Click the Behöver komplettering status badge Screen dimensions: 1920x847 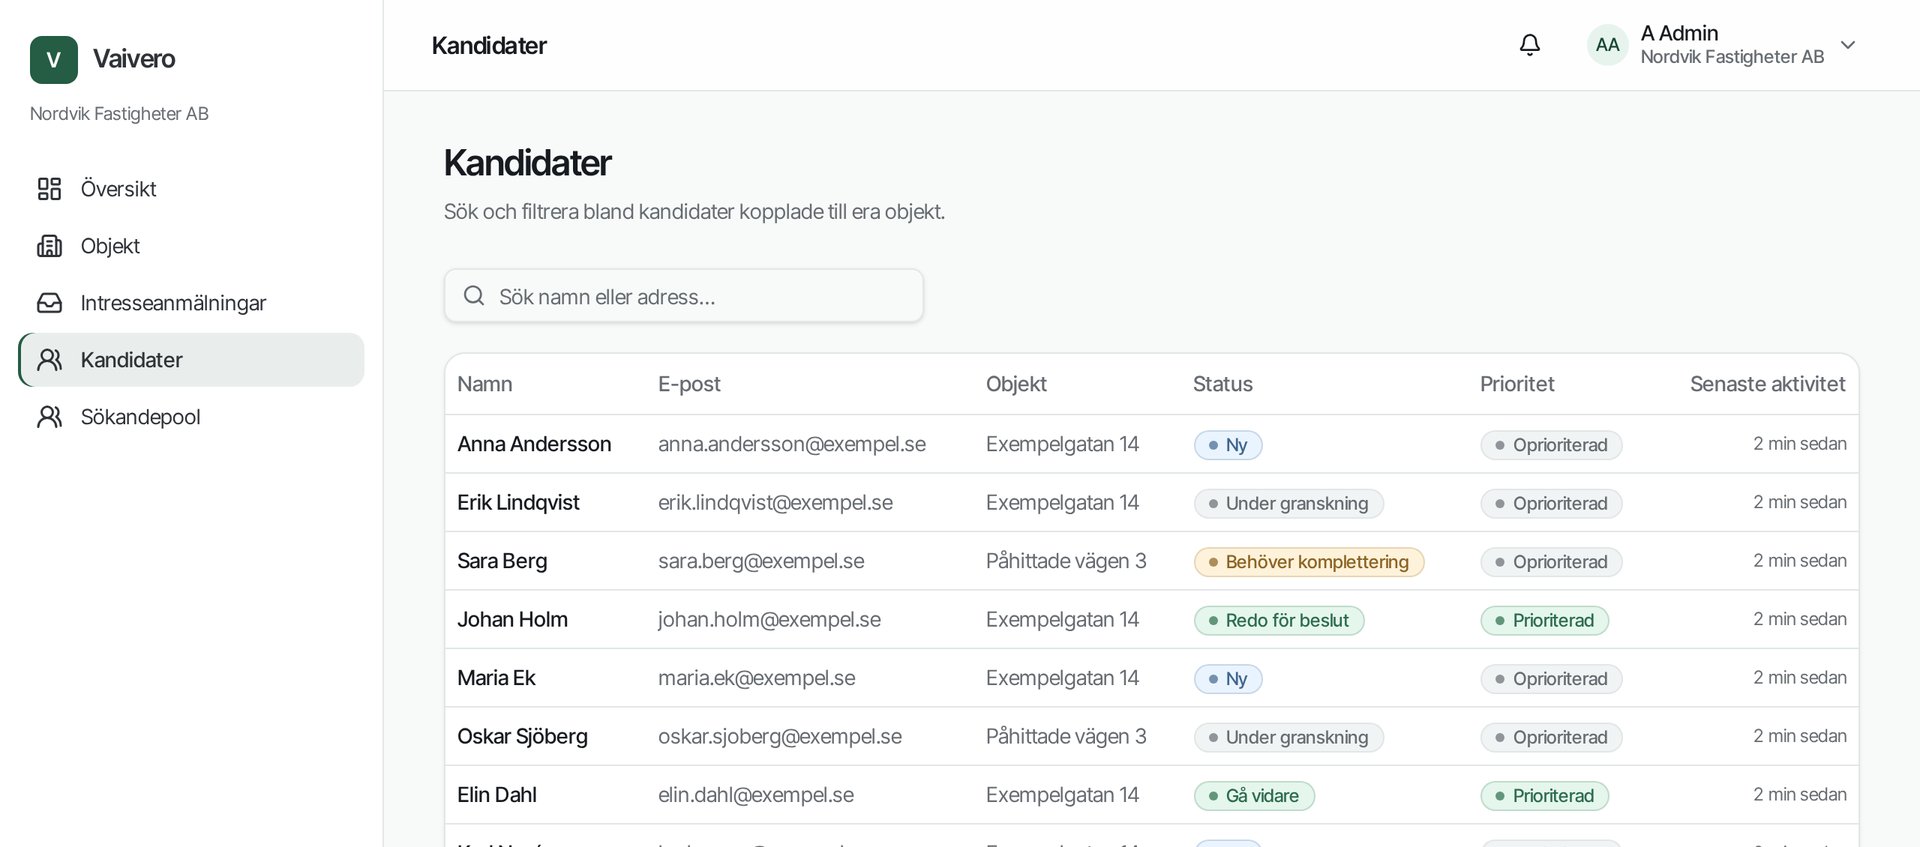1309,562
